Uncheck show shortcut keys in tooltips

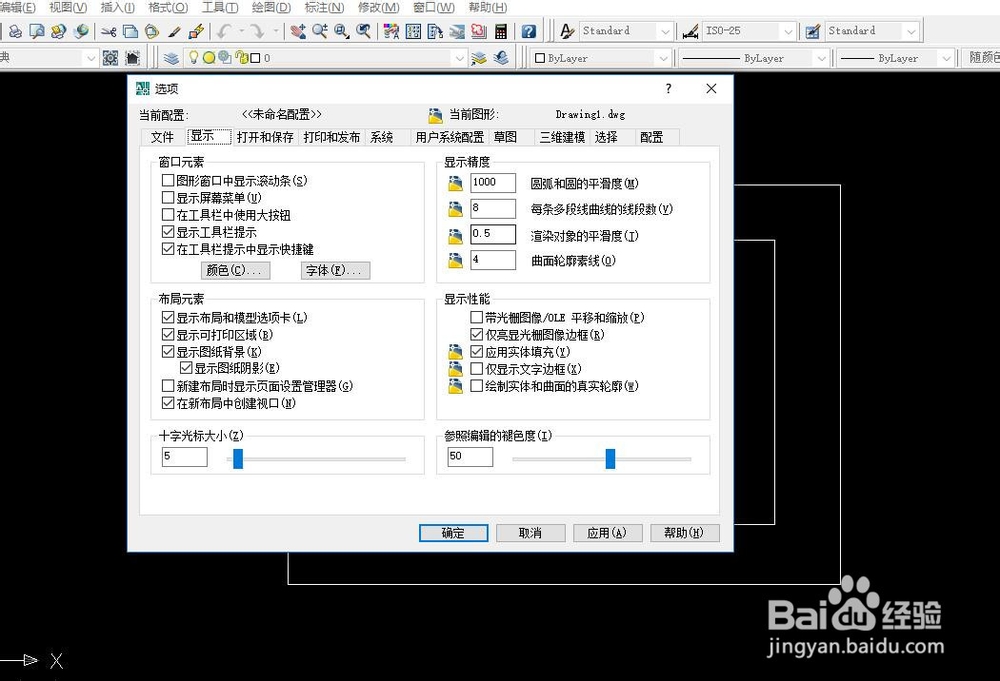[x=168, y=249]
